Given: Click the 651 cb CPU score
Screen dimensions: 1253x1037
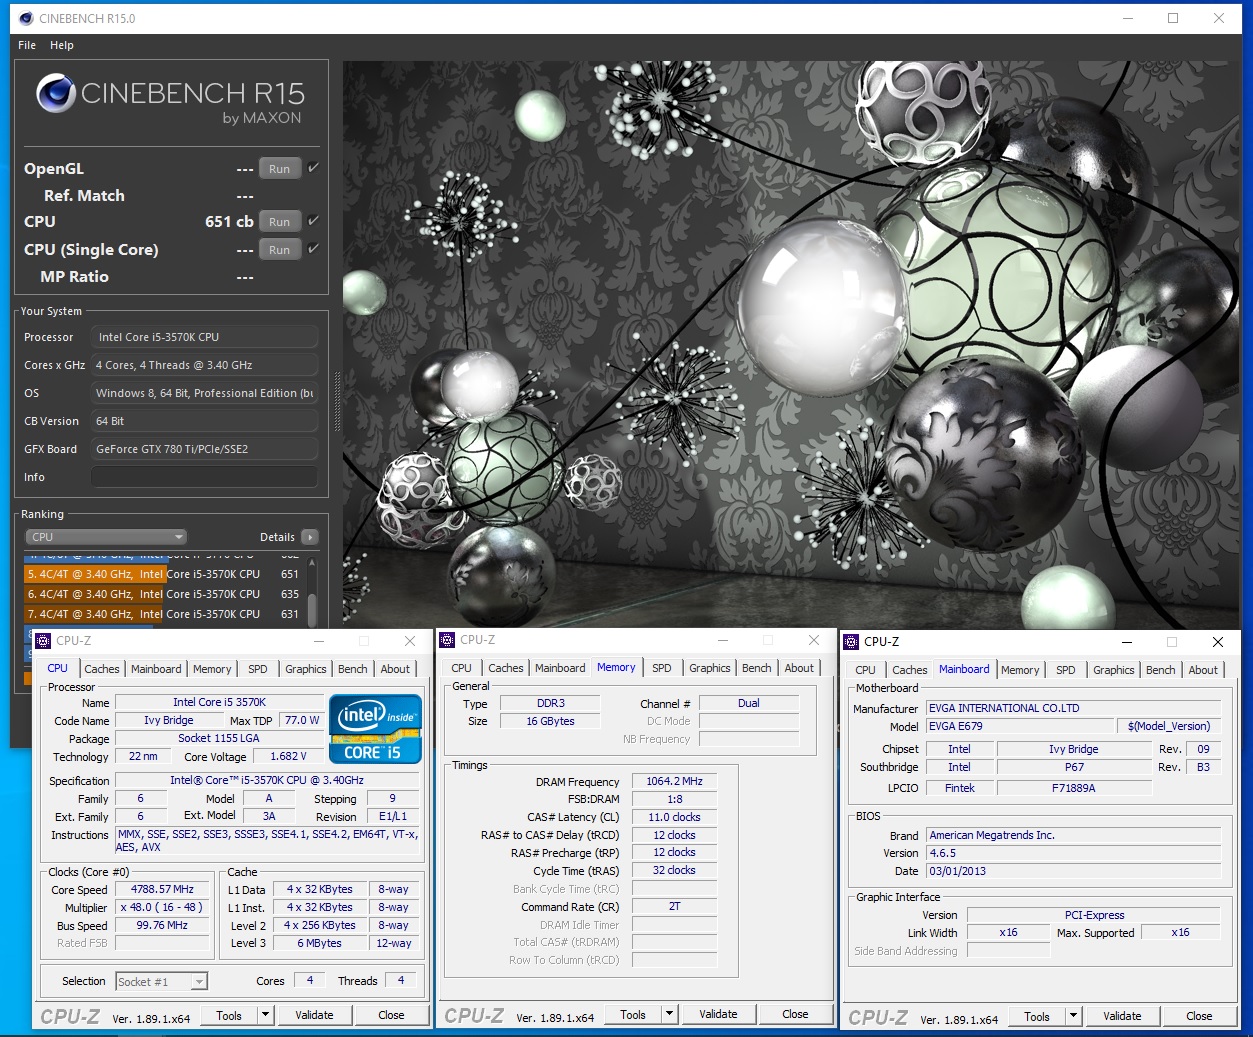Looking at the screenshot, I should [x=229, y=221].
